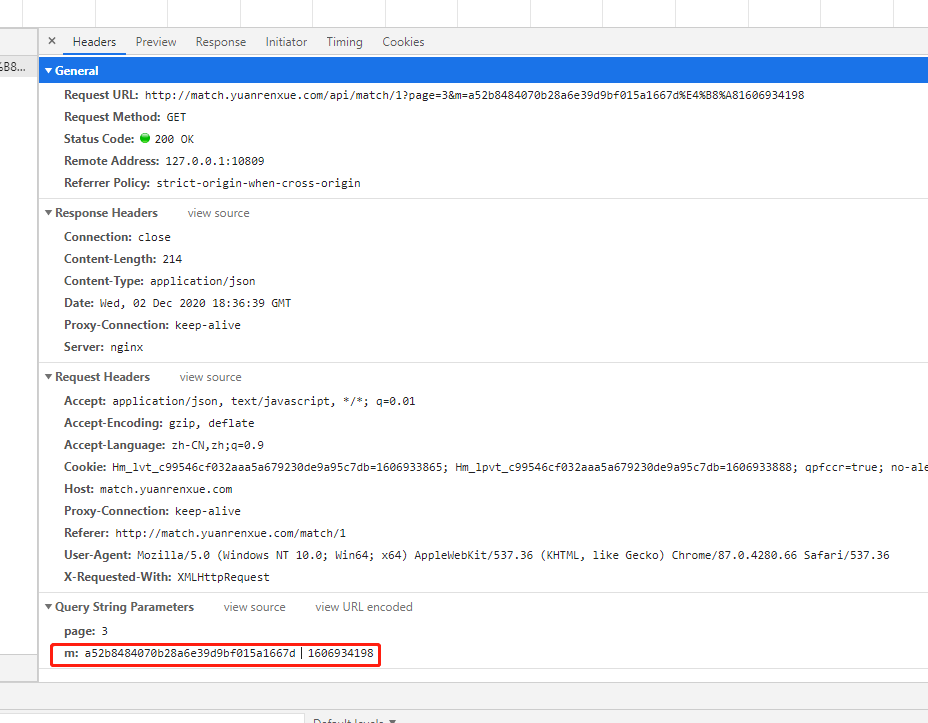Click the Referer URL value

pyautogui.click(x=230, y=533)
